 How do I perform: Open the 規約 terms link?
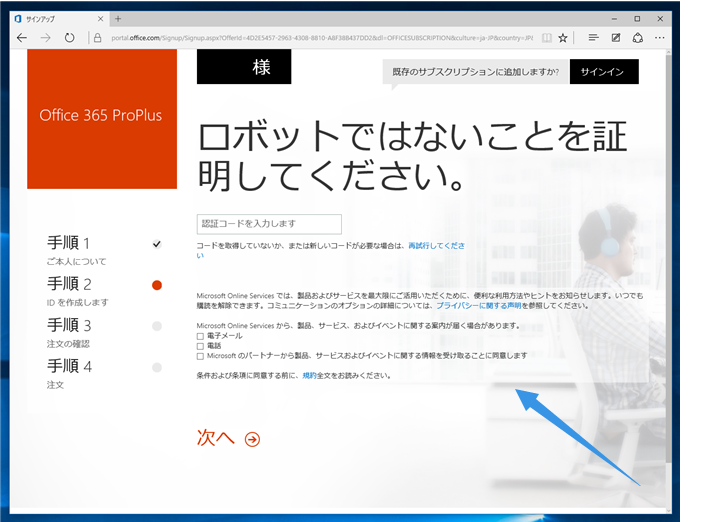(x=309, y=376)
